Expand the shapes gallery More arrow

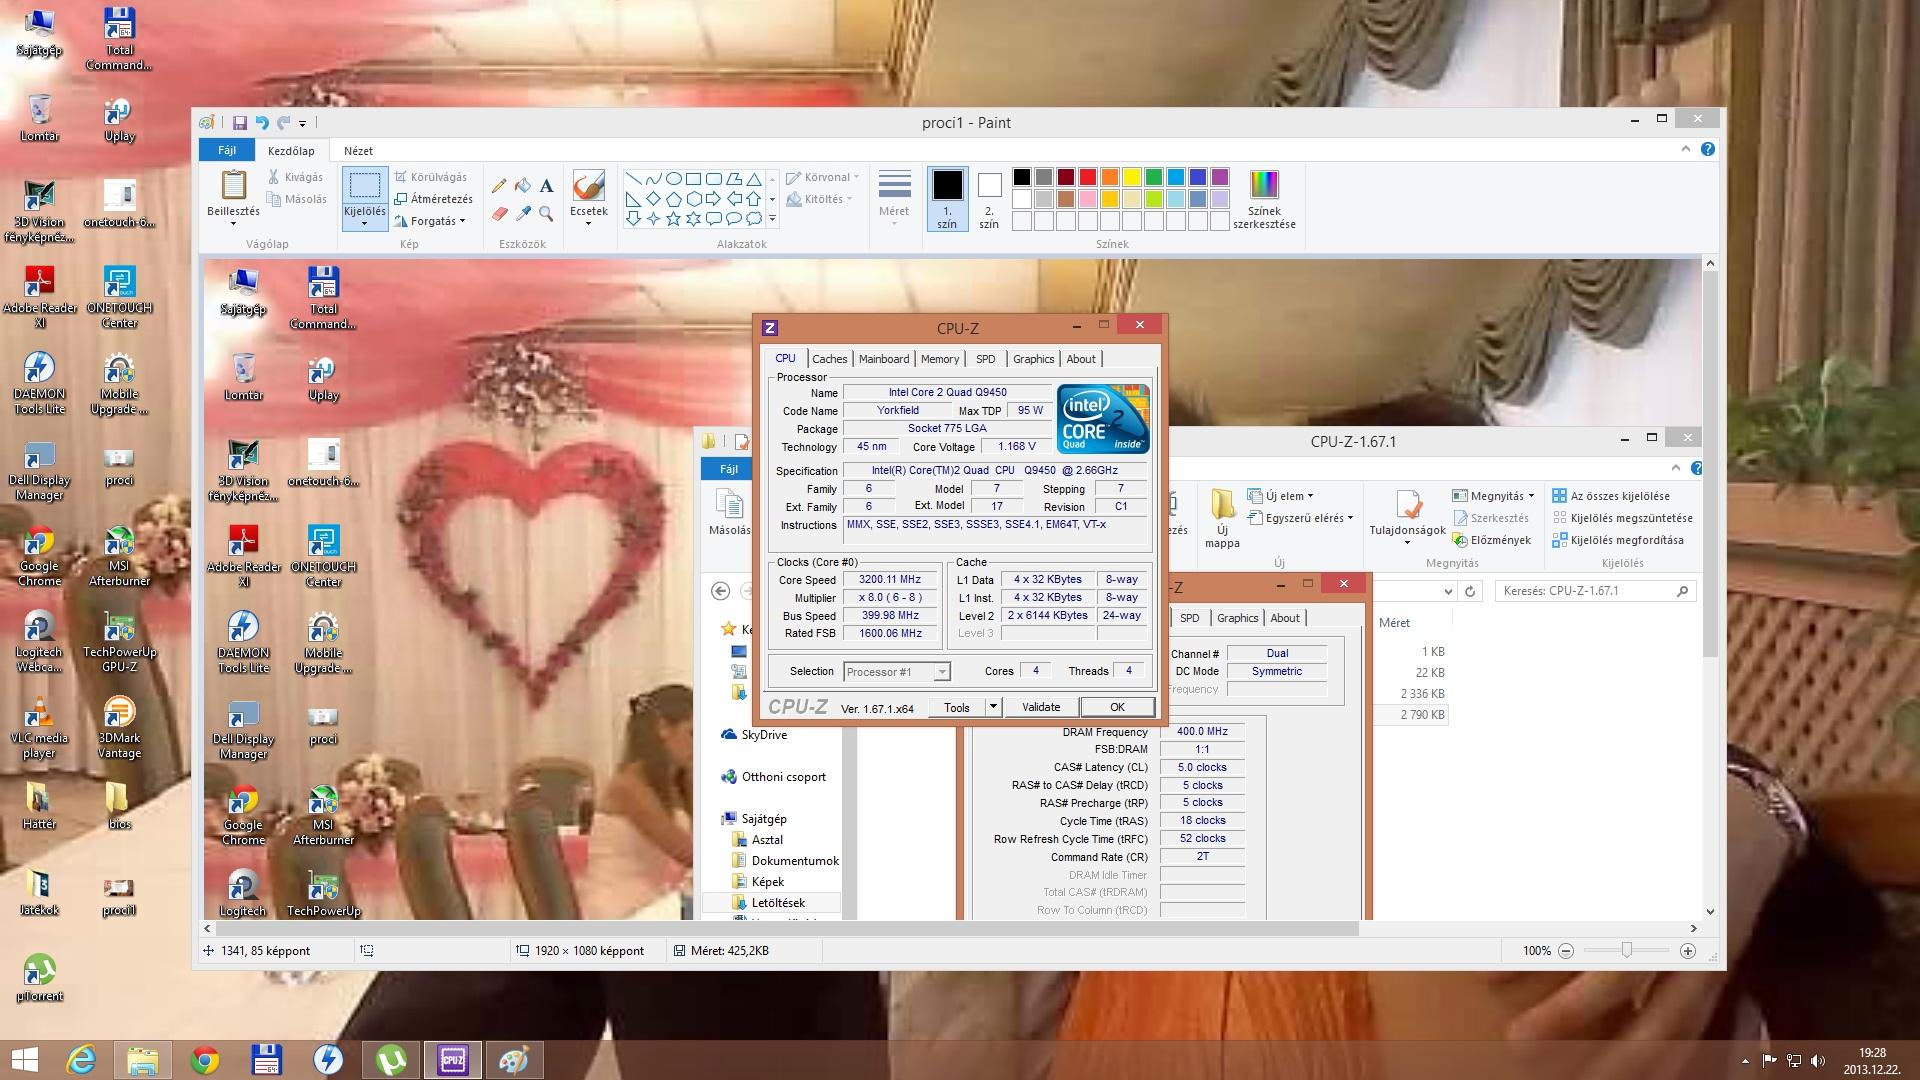772,219
